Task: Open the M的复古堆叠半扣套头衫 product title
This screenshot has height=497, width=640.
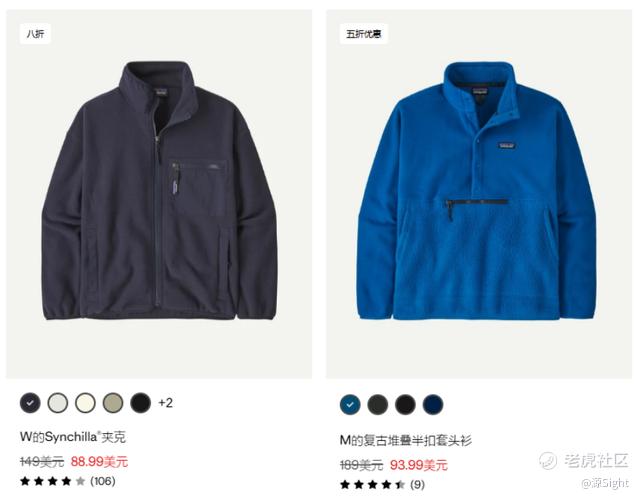Action: (x=406, y=440)
